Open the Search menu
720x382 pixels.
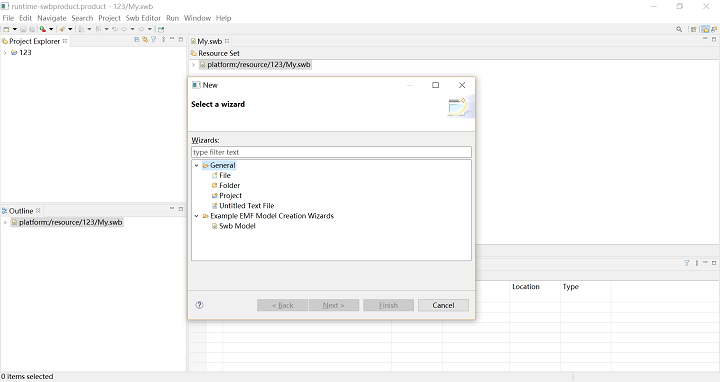(x=82, y=18)
